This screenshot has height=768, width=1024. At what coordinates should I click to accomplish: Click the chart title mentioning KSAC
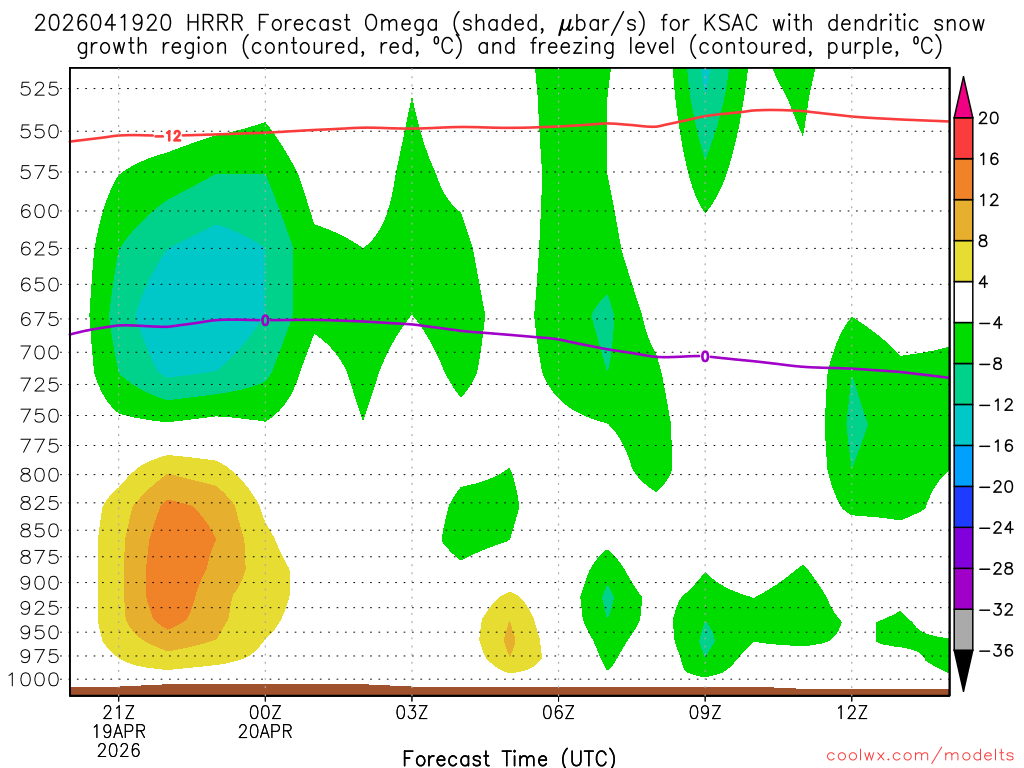pyautogui.click(x=509, y=35)
